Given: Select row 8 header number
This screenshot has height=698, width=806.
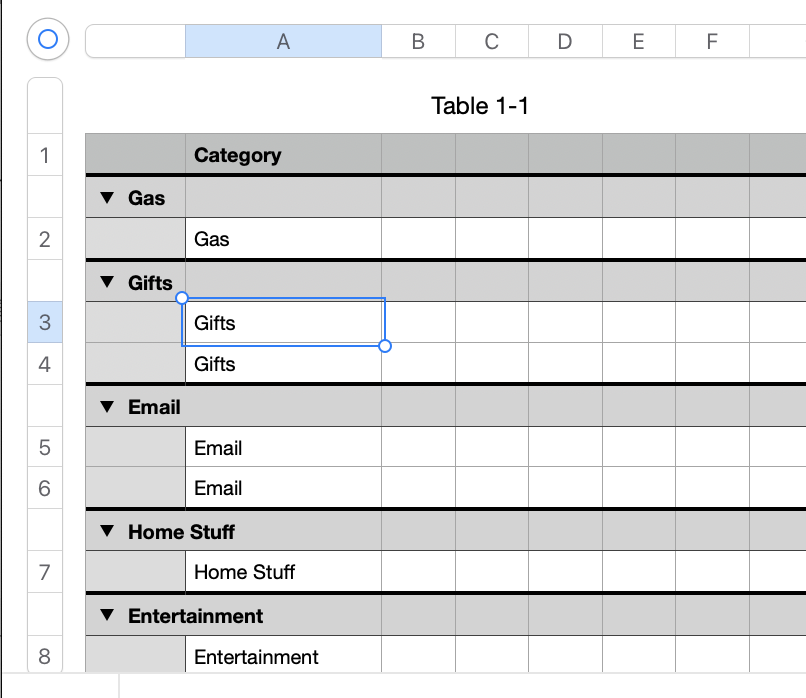Looking at the screenshot, I should pos(45,657).
